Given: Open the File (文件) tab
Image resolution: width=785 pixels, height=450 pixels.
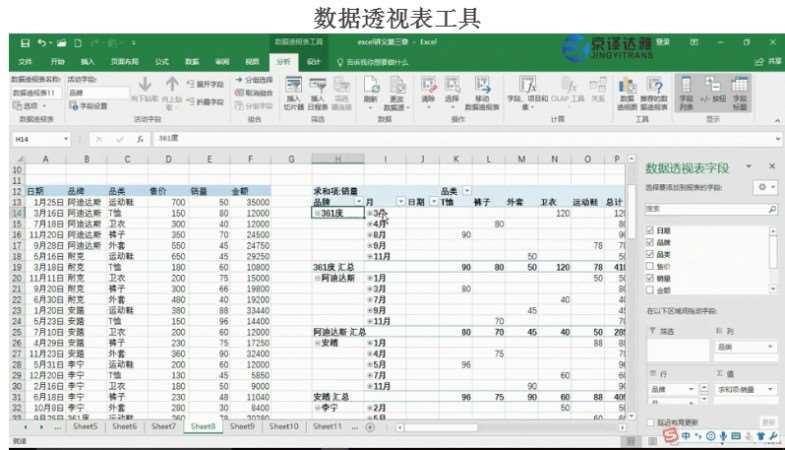Looking at the screenshot, I should [25, 62].
